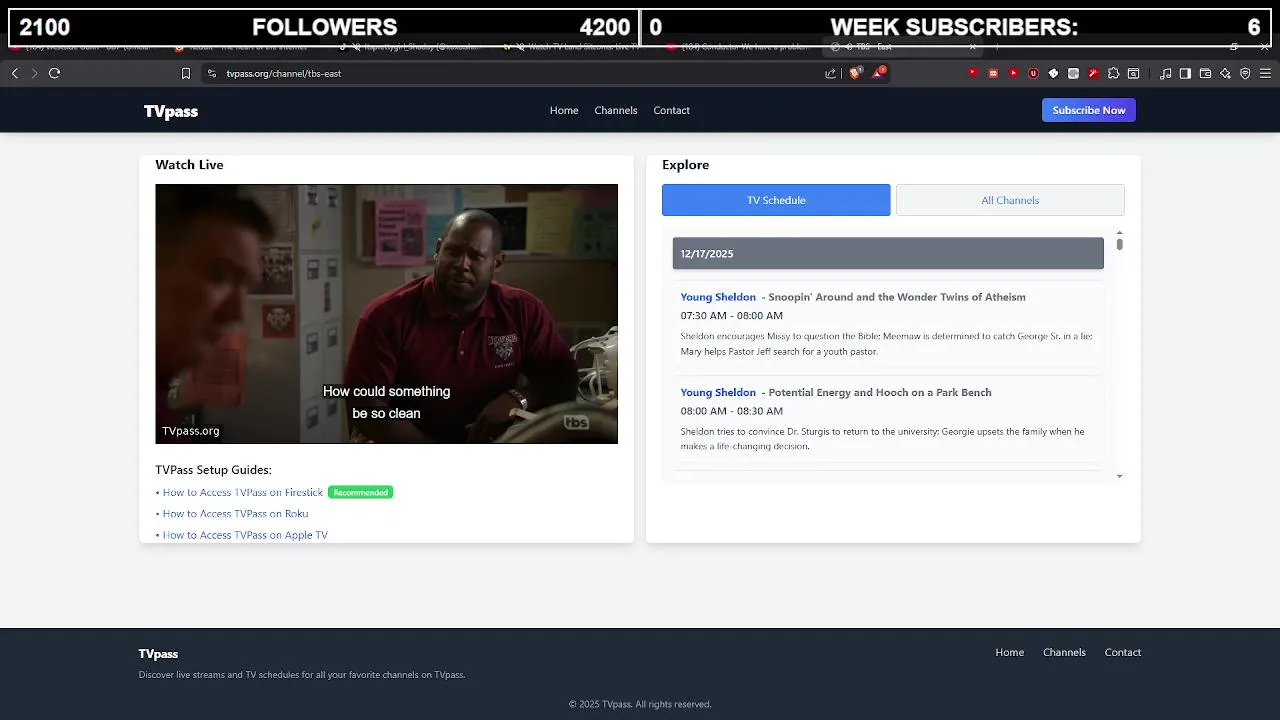Click the live TBS video player
The image size is (1280, 720).
pyautogui.click(x=386, y=313)
